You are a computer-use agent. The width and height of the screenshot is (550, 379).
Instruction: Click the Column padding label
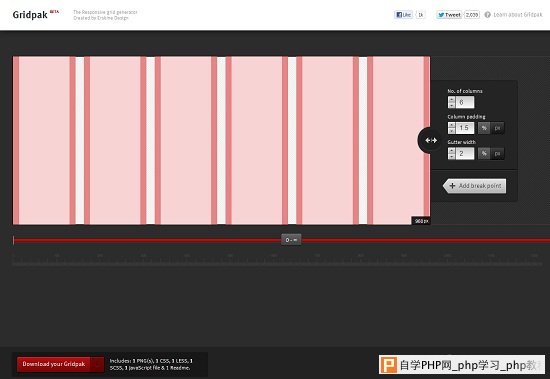[466, 117]
